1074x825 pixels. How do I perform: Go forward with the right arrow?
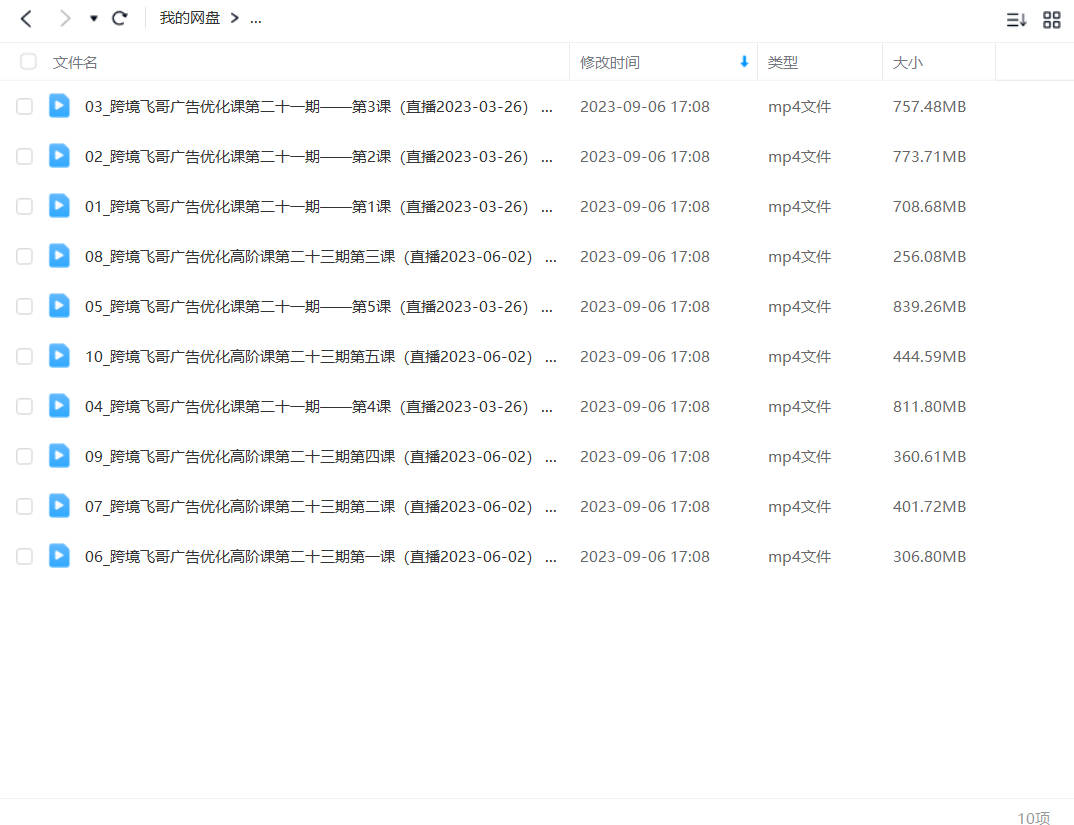pyautogui.click(x=64, y=19)
